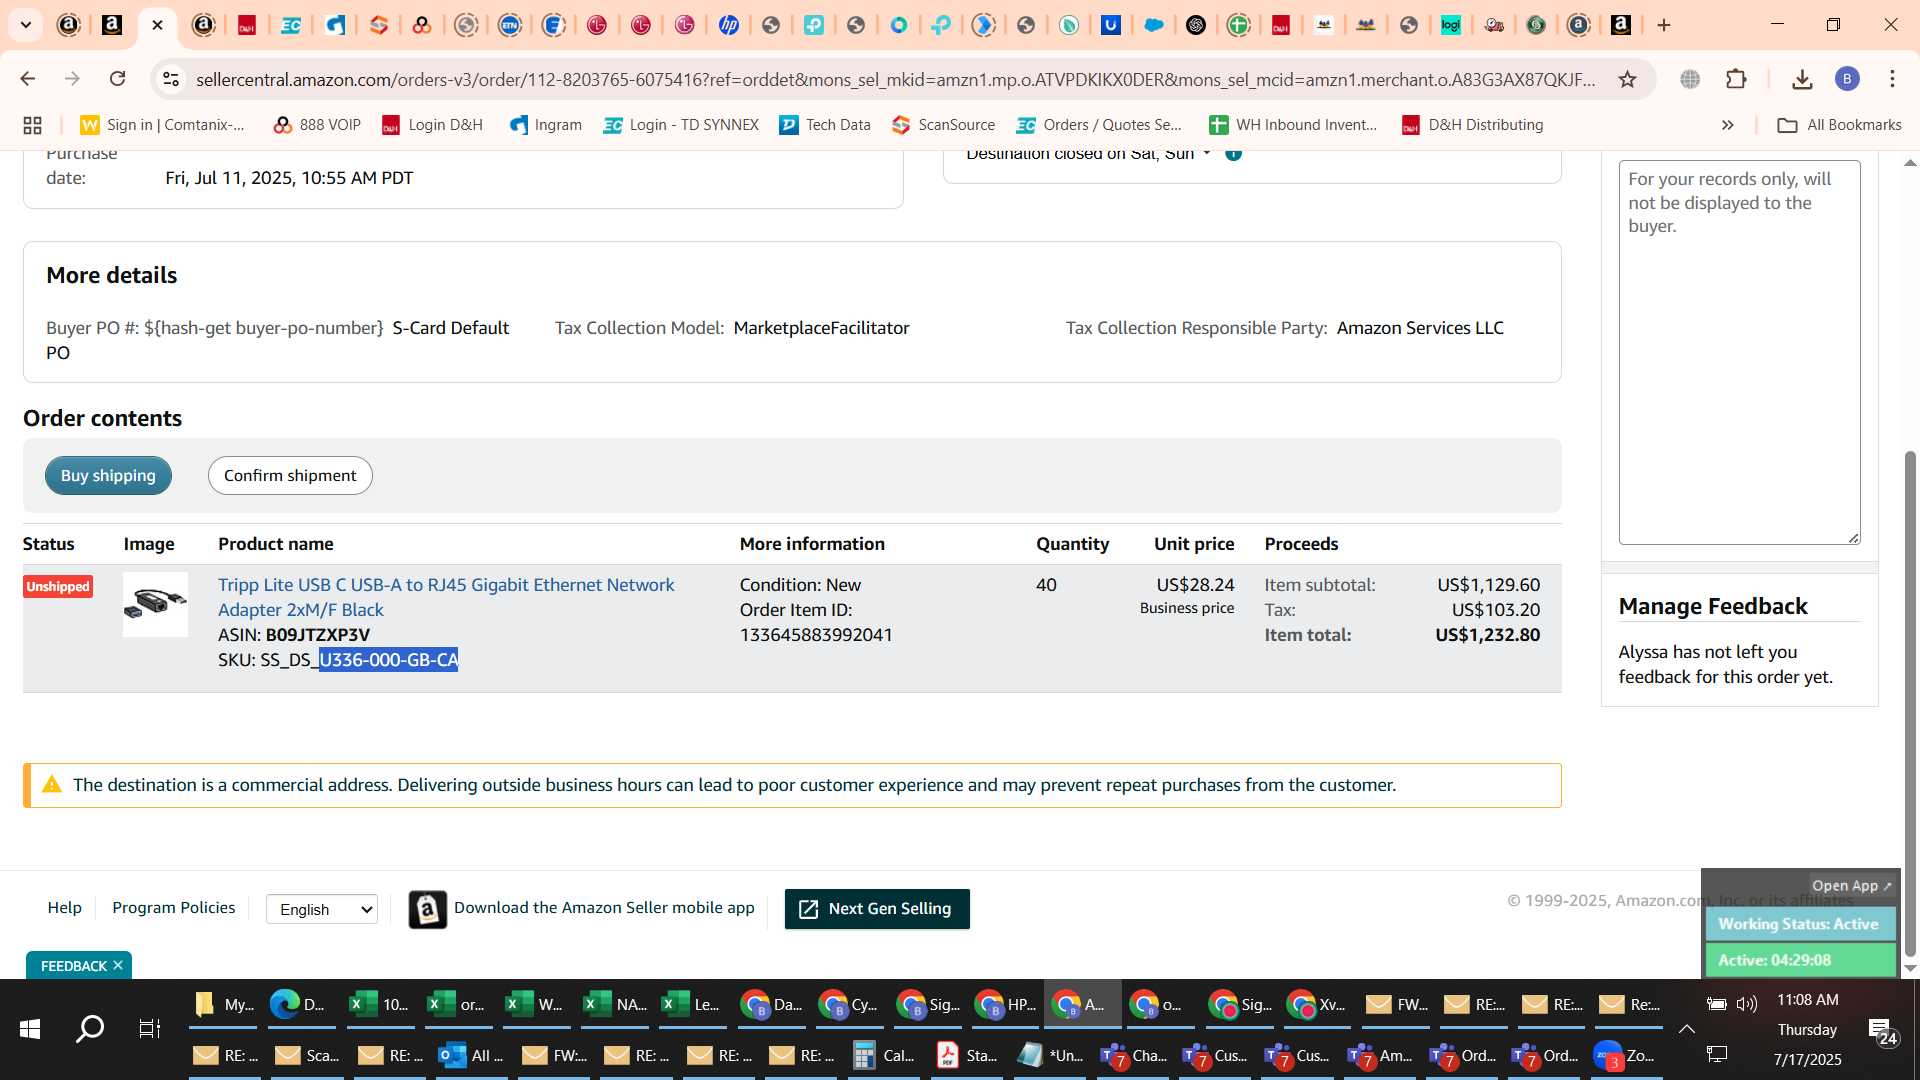The width and height of the screenshot is (1920, 1080).
Task: Open the Outlook All taskbar item
Action: [472, 1055]
